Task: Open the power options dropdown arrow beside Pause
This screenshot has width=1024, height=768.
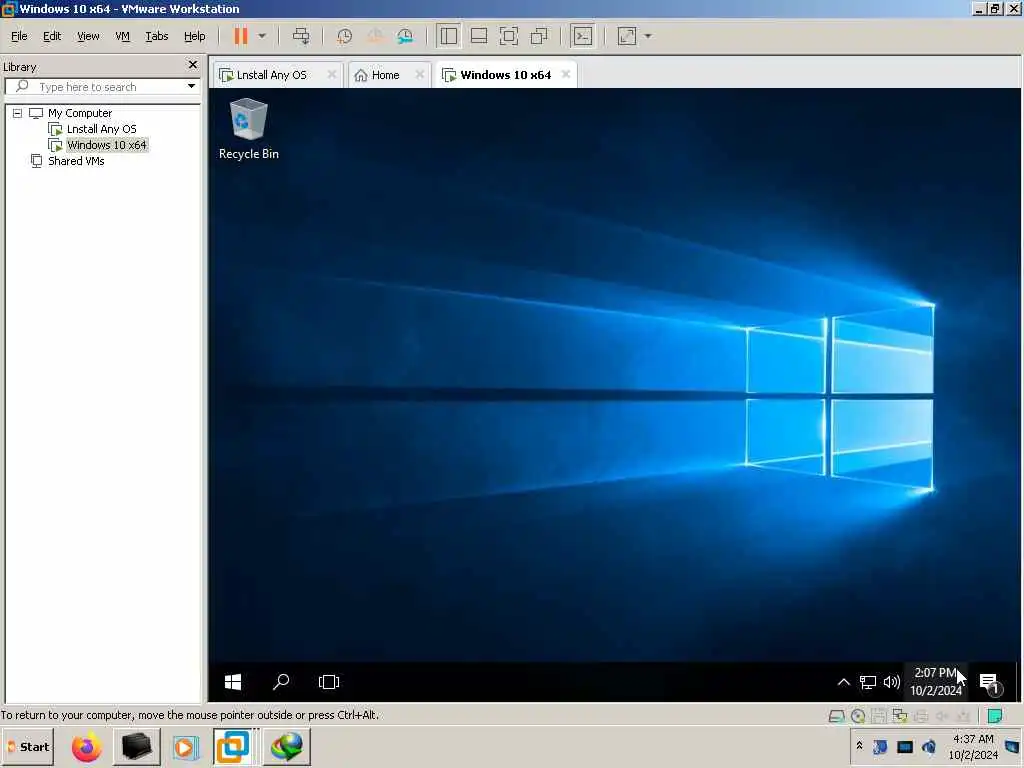Action: click(262, 36)
